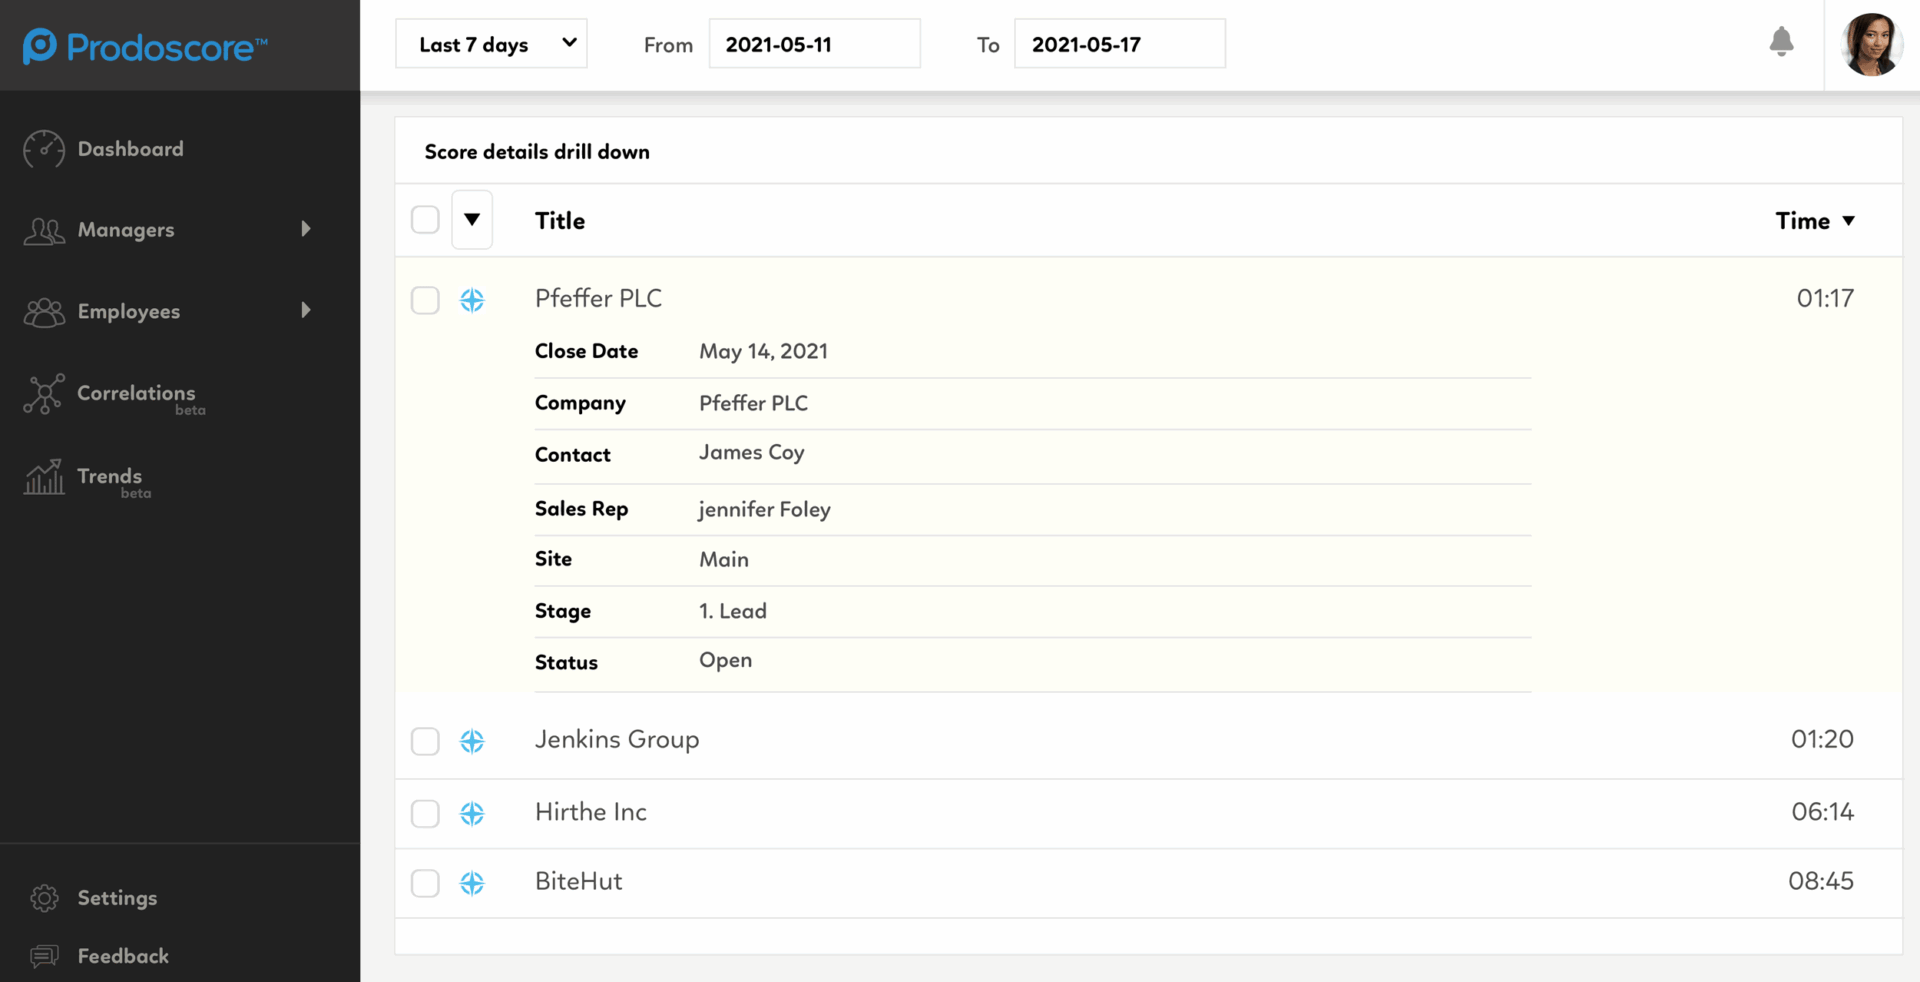Check the Pfeffer PLC row checkbox
The image size is (1920, 982).
click(425, 300)
